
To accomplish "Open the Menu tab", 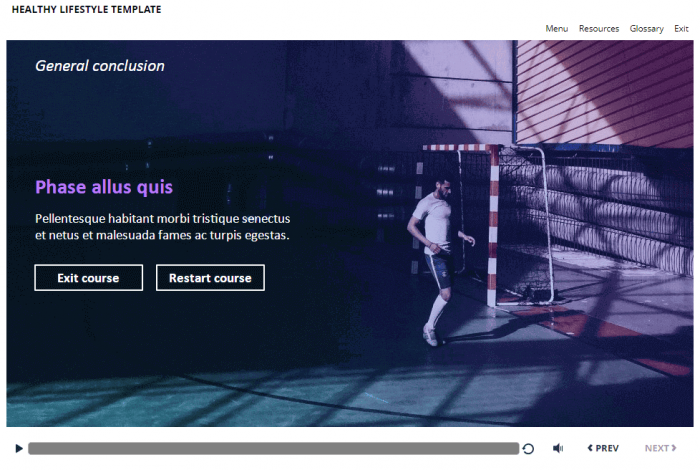I will click(557, 29).
